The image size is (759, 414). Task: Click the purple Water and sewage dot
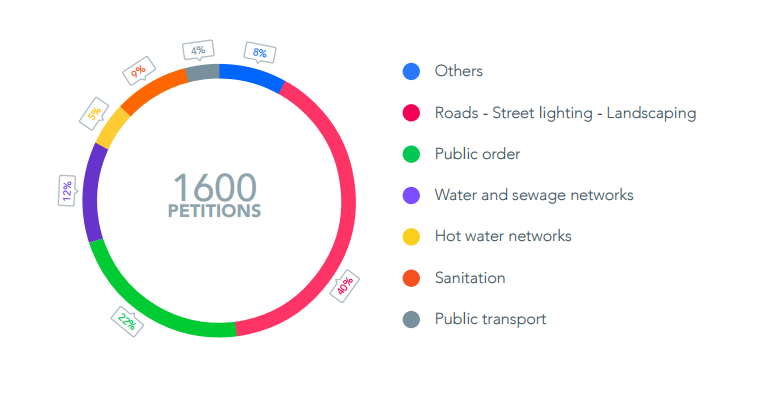tap(411, 195)
